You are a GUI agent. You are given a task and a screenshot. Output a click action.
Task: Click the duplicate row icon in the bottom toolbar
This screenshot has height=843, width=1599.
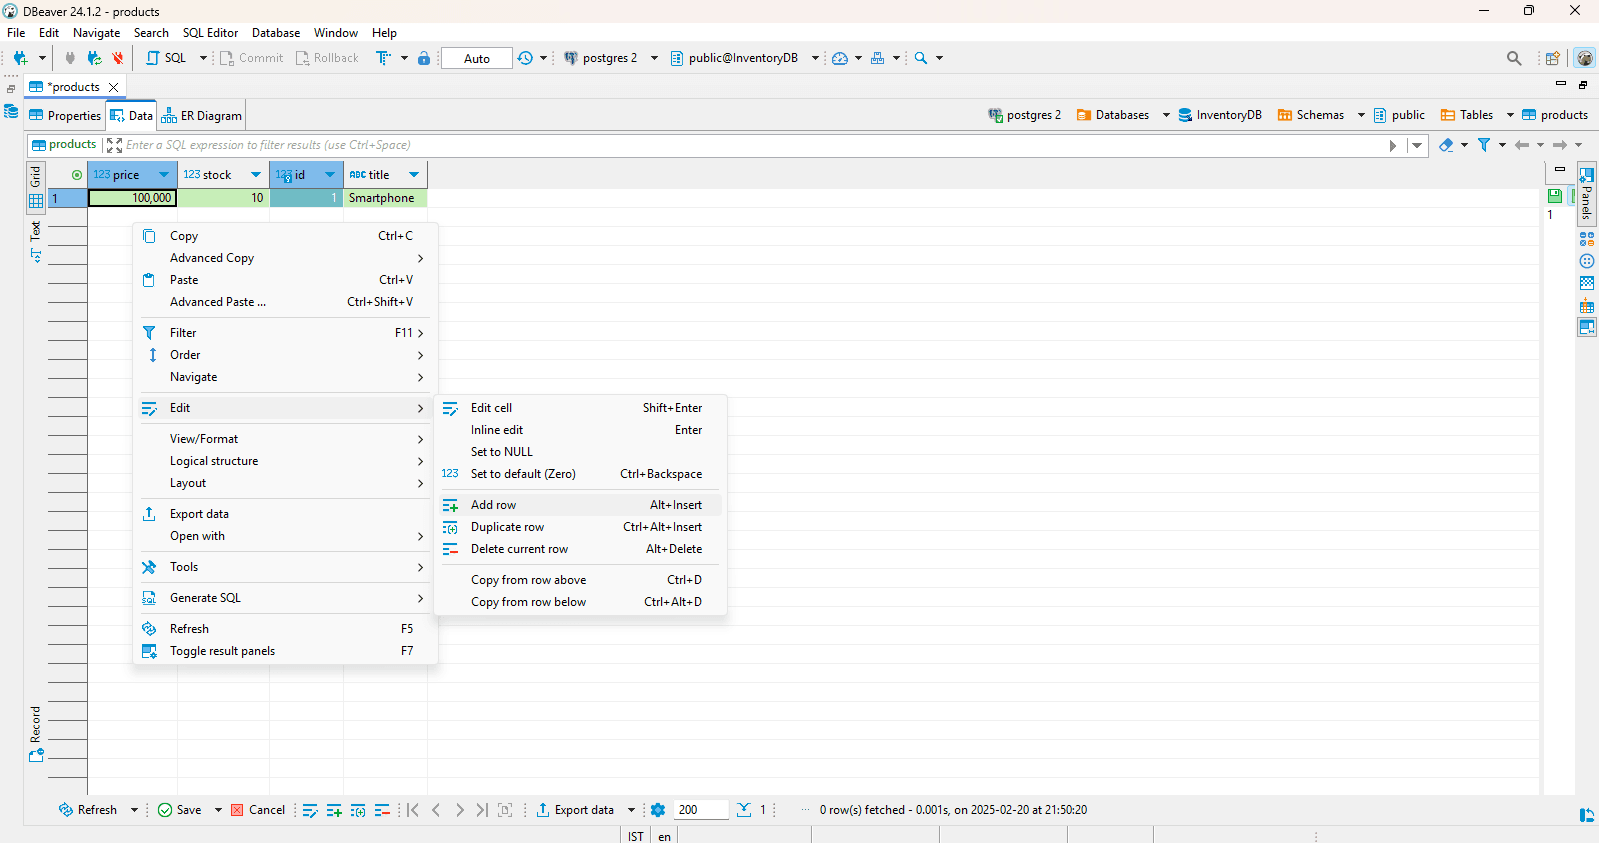[358, 810]
